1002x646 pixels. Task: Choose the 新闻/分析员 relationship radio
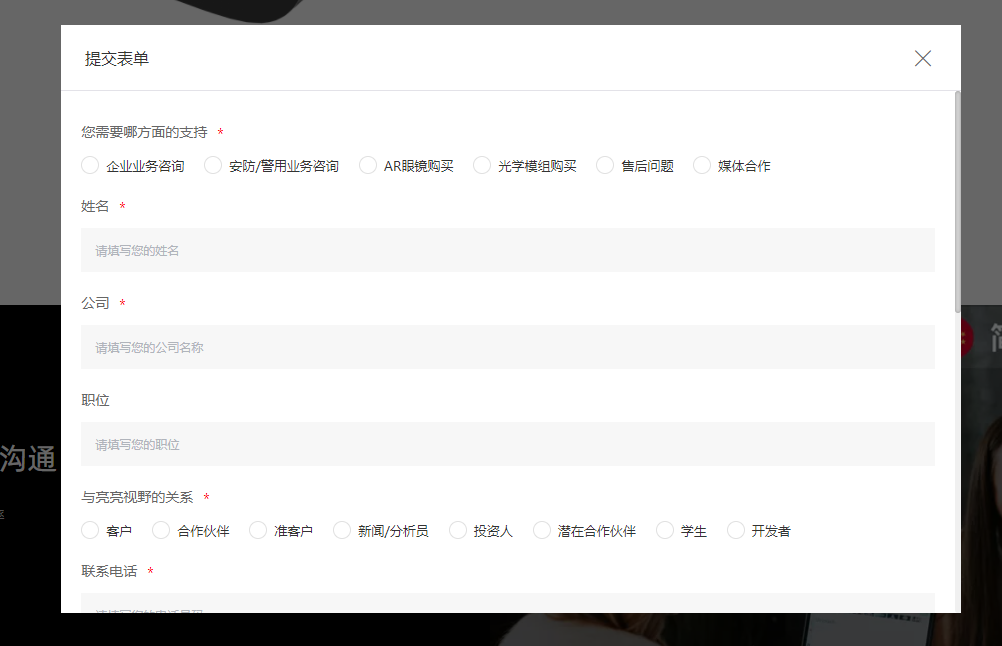[342, 530]
